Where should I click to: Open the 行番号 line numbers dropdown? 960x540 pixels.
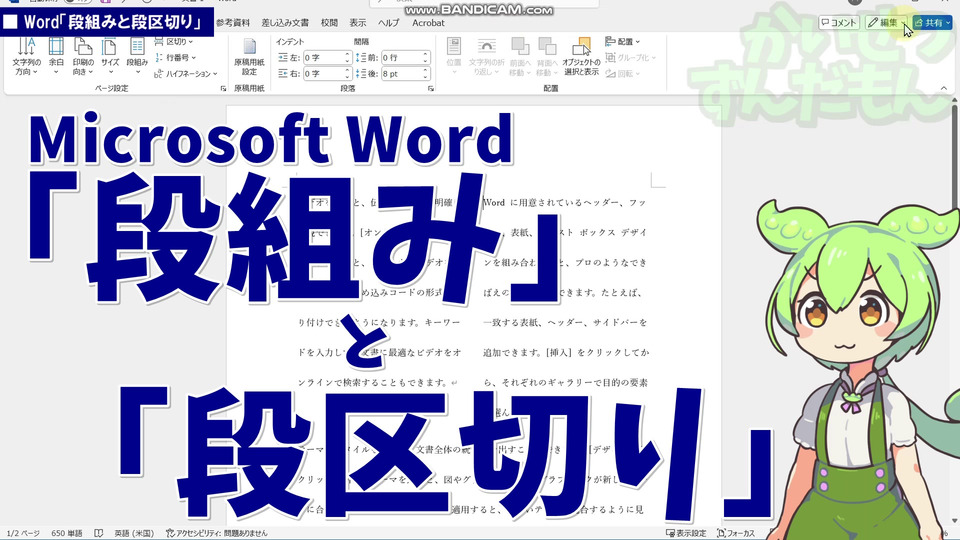click(x=176, y=58)
